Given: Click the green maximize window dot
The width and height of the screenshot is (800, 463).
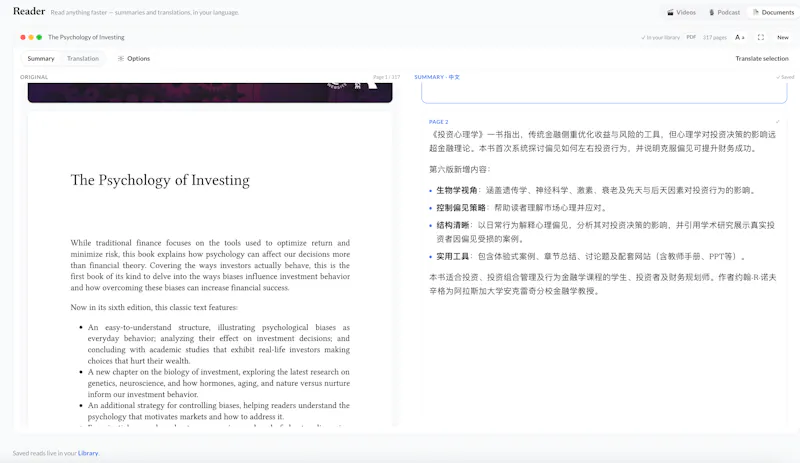Looking at the screenshot, I should point(39,37).
